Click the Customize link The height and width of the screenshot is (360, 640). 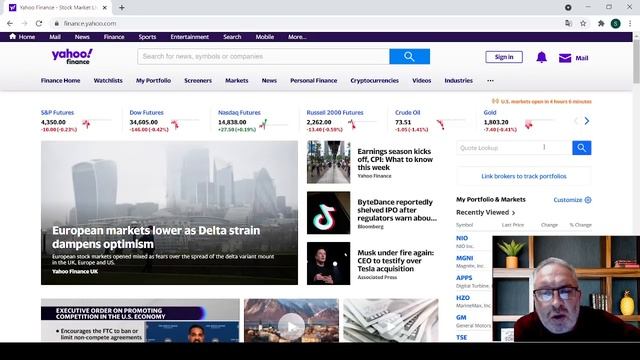click(568, 200)
